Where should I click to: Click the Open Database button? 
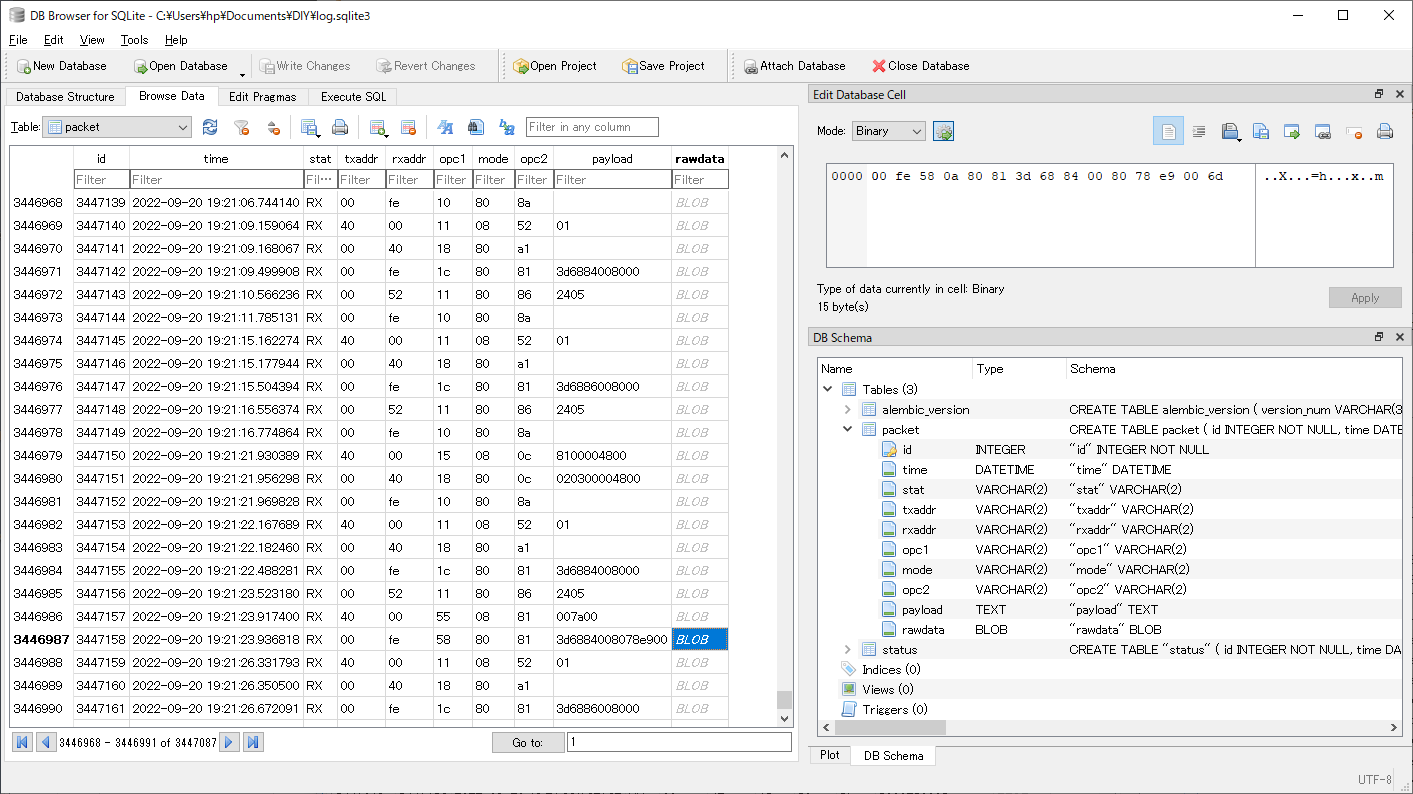[x=181, y=66]
